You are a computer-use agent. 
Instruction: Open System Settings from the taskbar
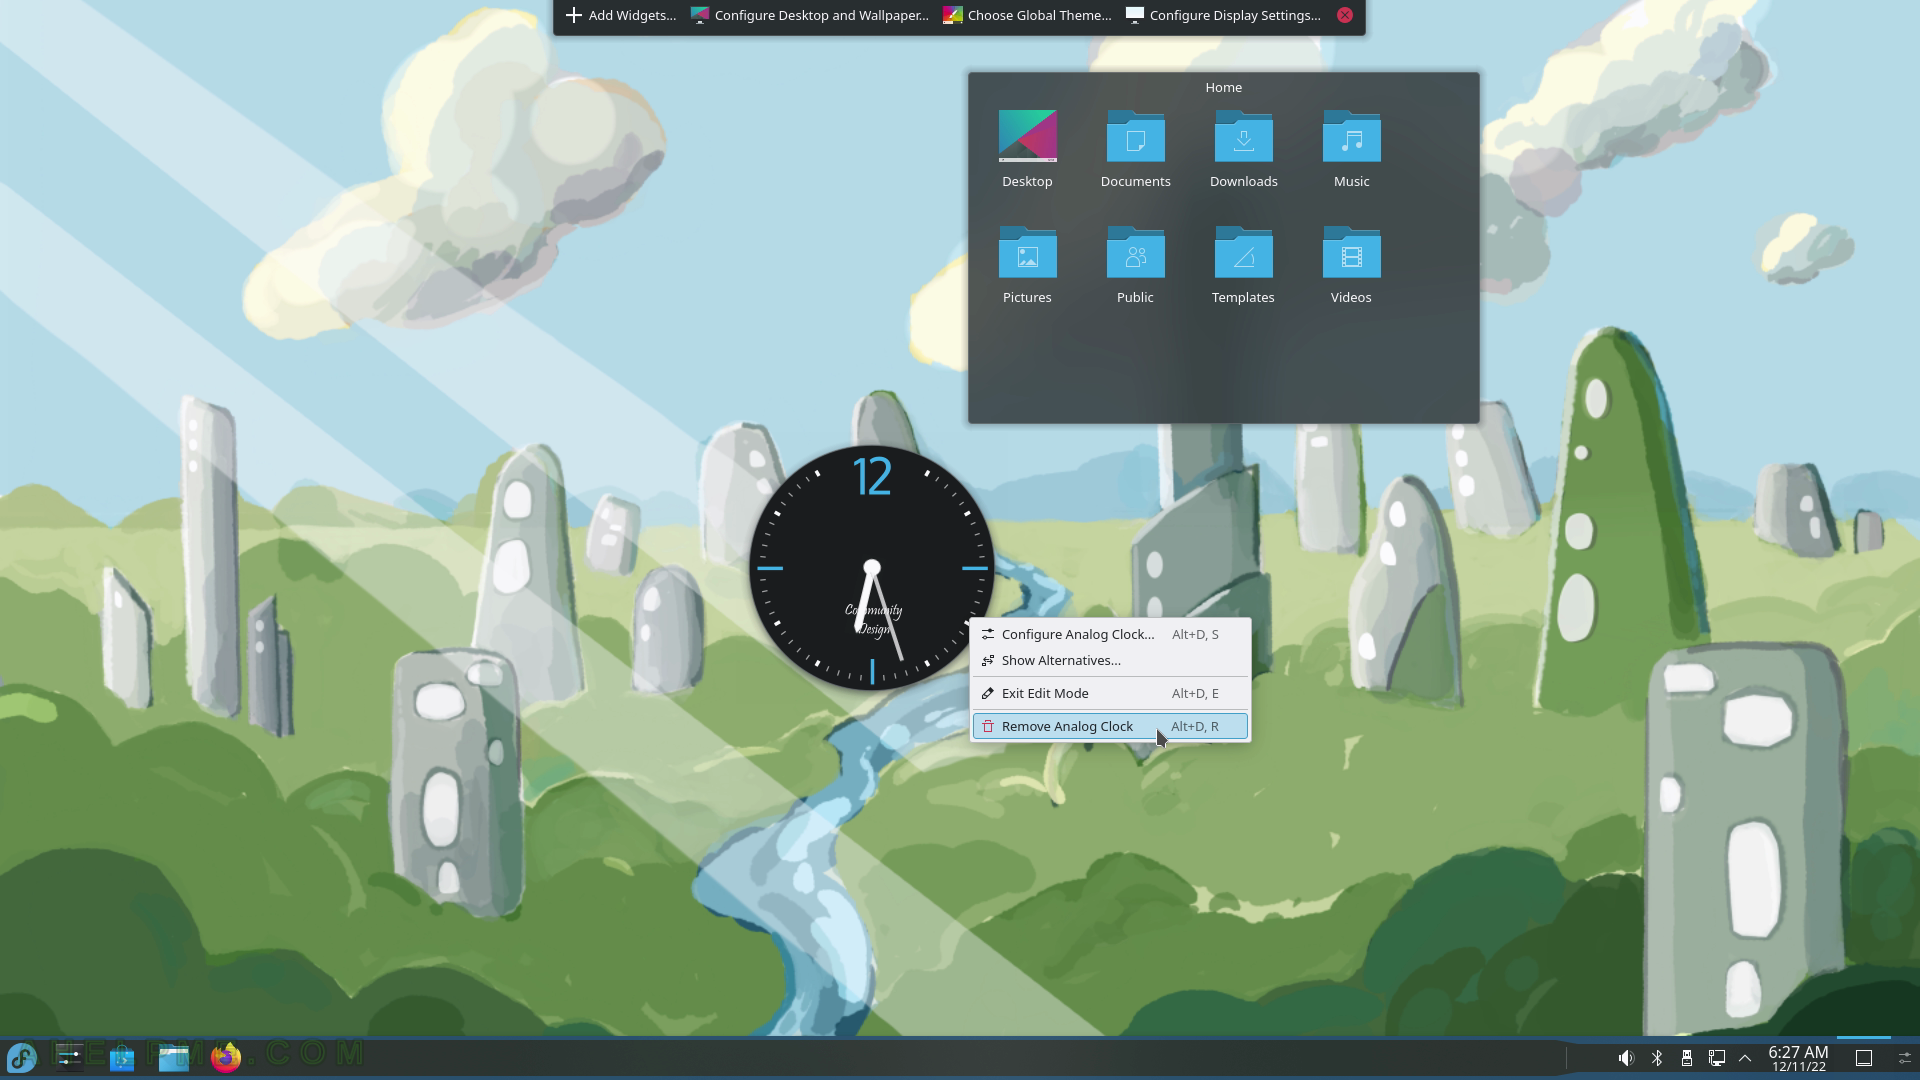(x=69, y=1057)
